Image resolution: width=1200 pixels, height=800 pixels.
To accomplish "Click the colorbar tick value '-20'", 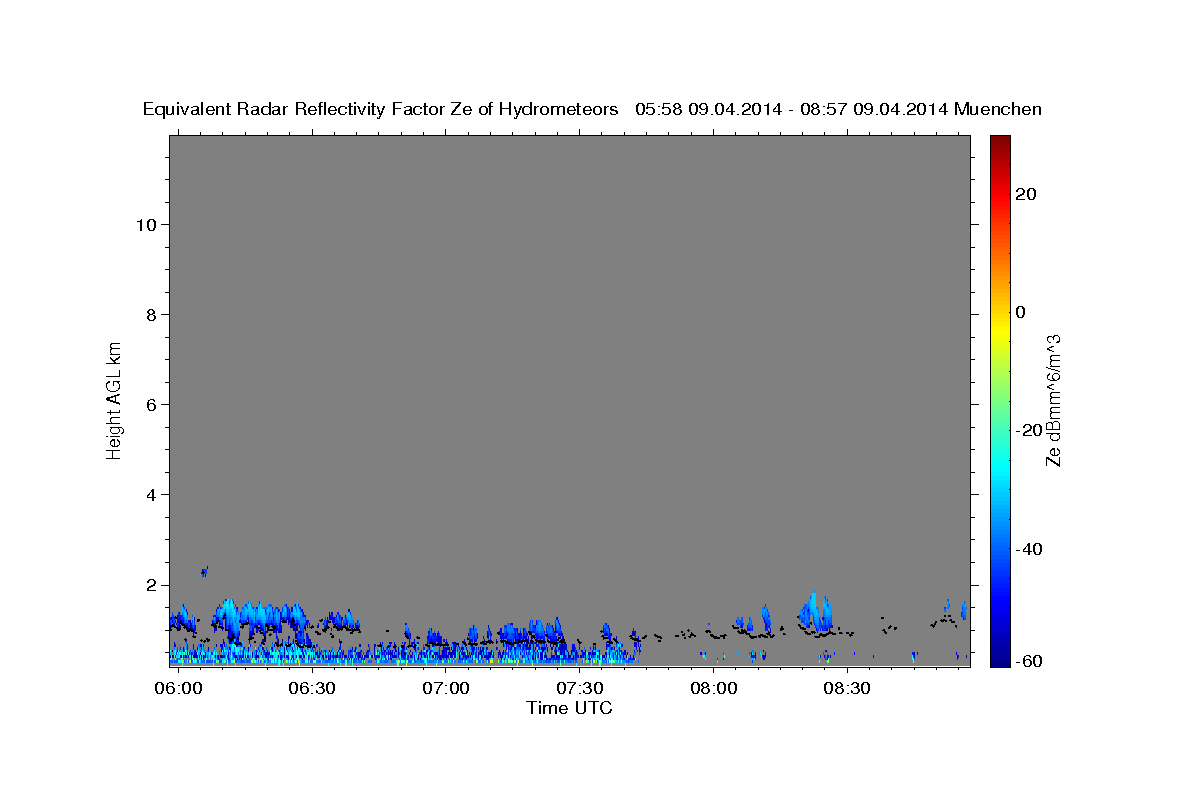I will click(1029, 430).
